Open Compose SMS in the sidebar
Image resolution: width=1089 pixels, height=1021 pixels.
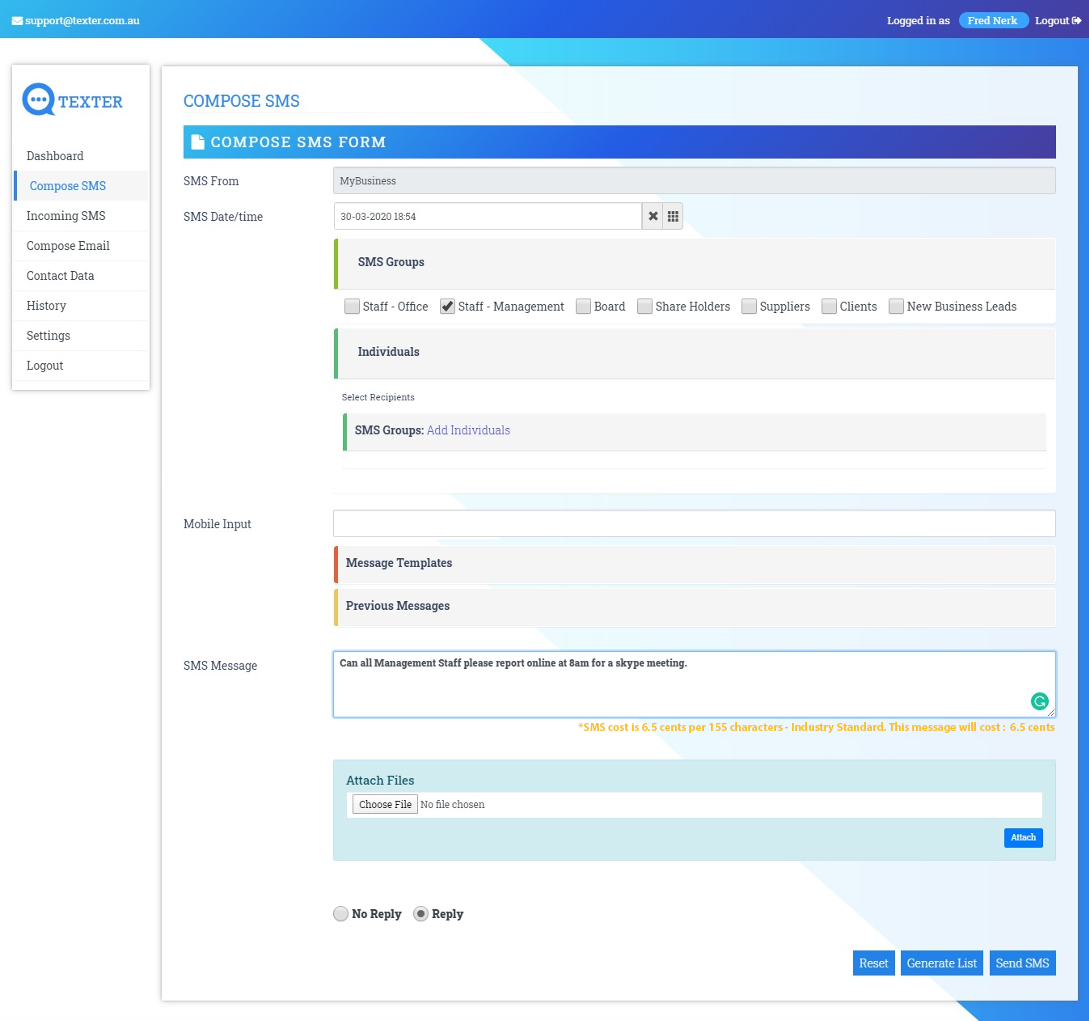pos(81,185)
